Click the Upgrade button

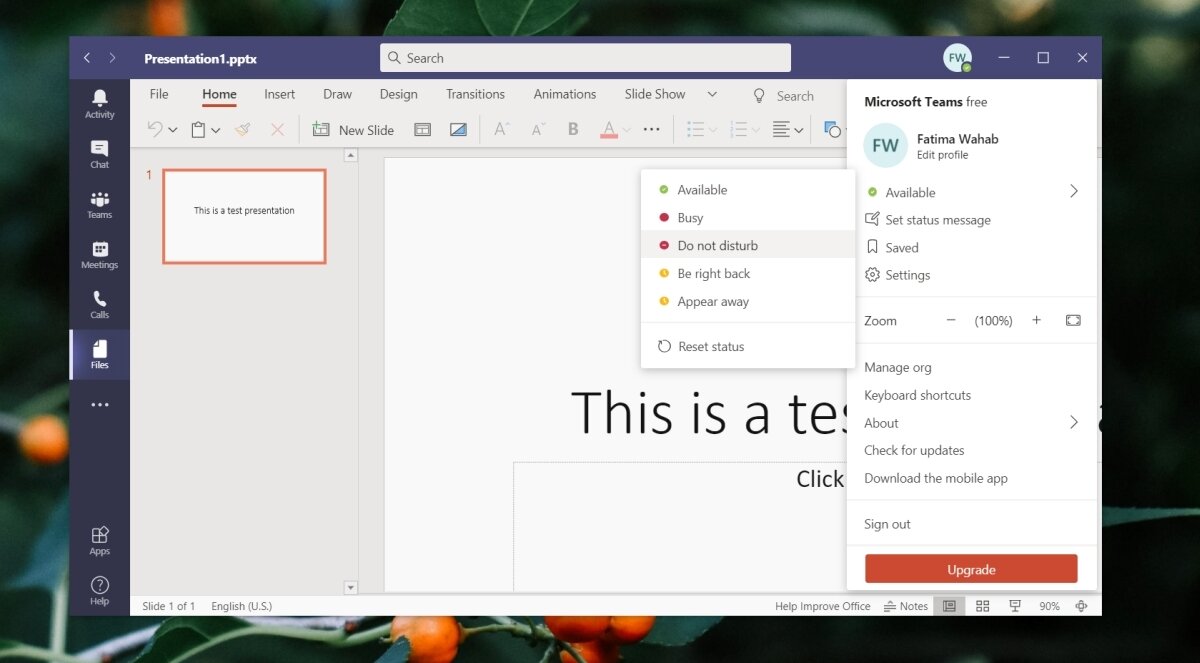970,568
